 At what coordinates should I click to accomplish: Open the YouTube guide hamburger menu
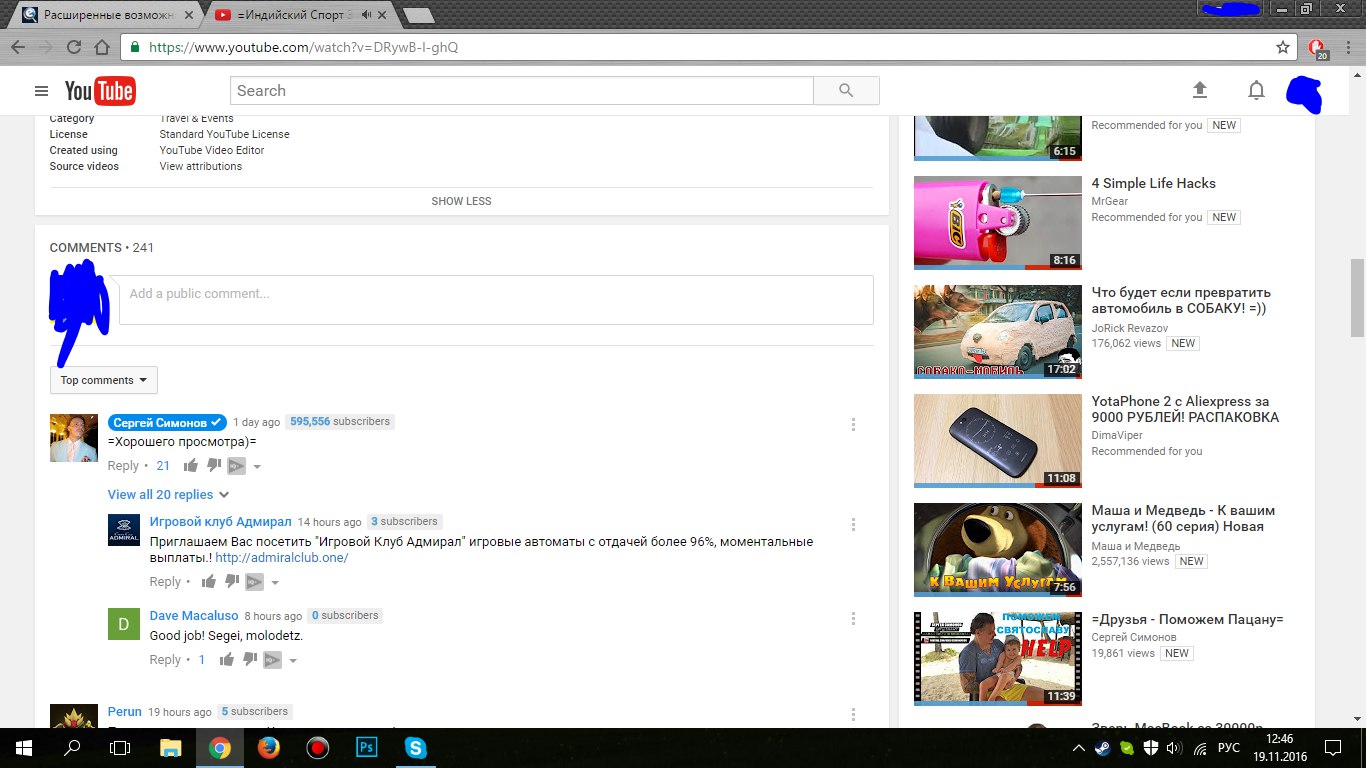(x=41, y=91)
